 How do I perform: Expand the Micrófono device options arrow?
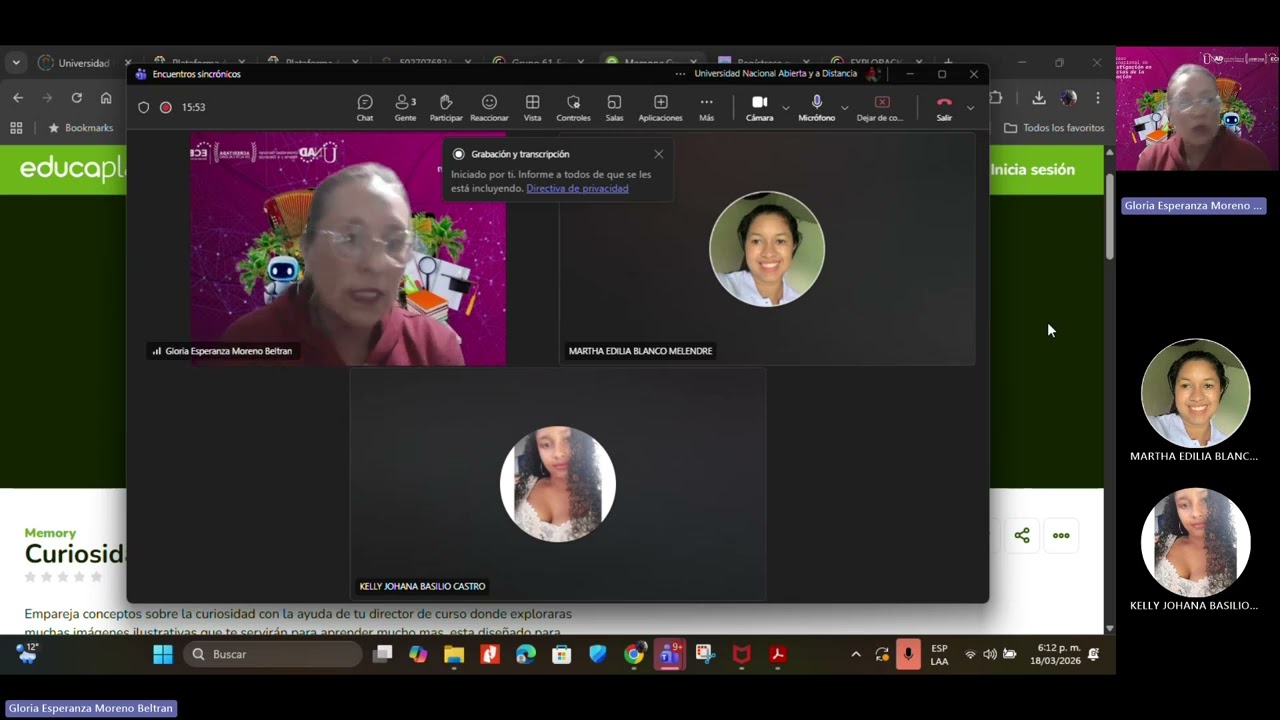click(845, 107)
